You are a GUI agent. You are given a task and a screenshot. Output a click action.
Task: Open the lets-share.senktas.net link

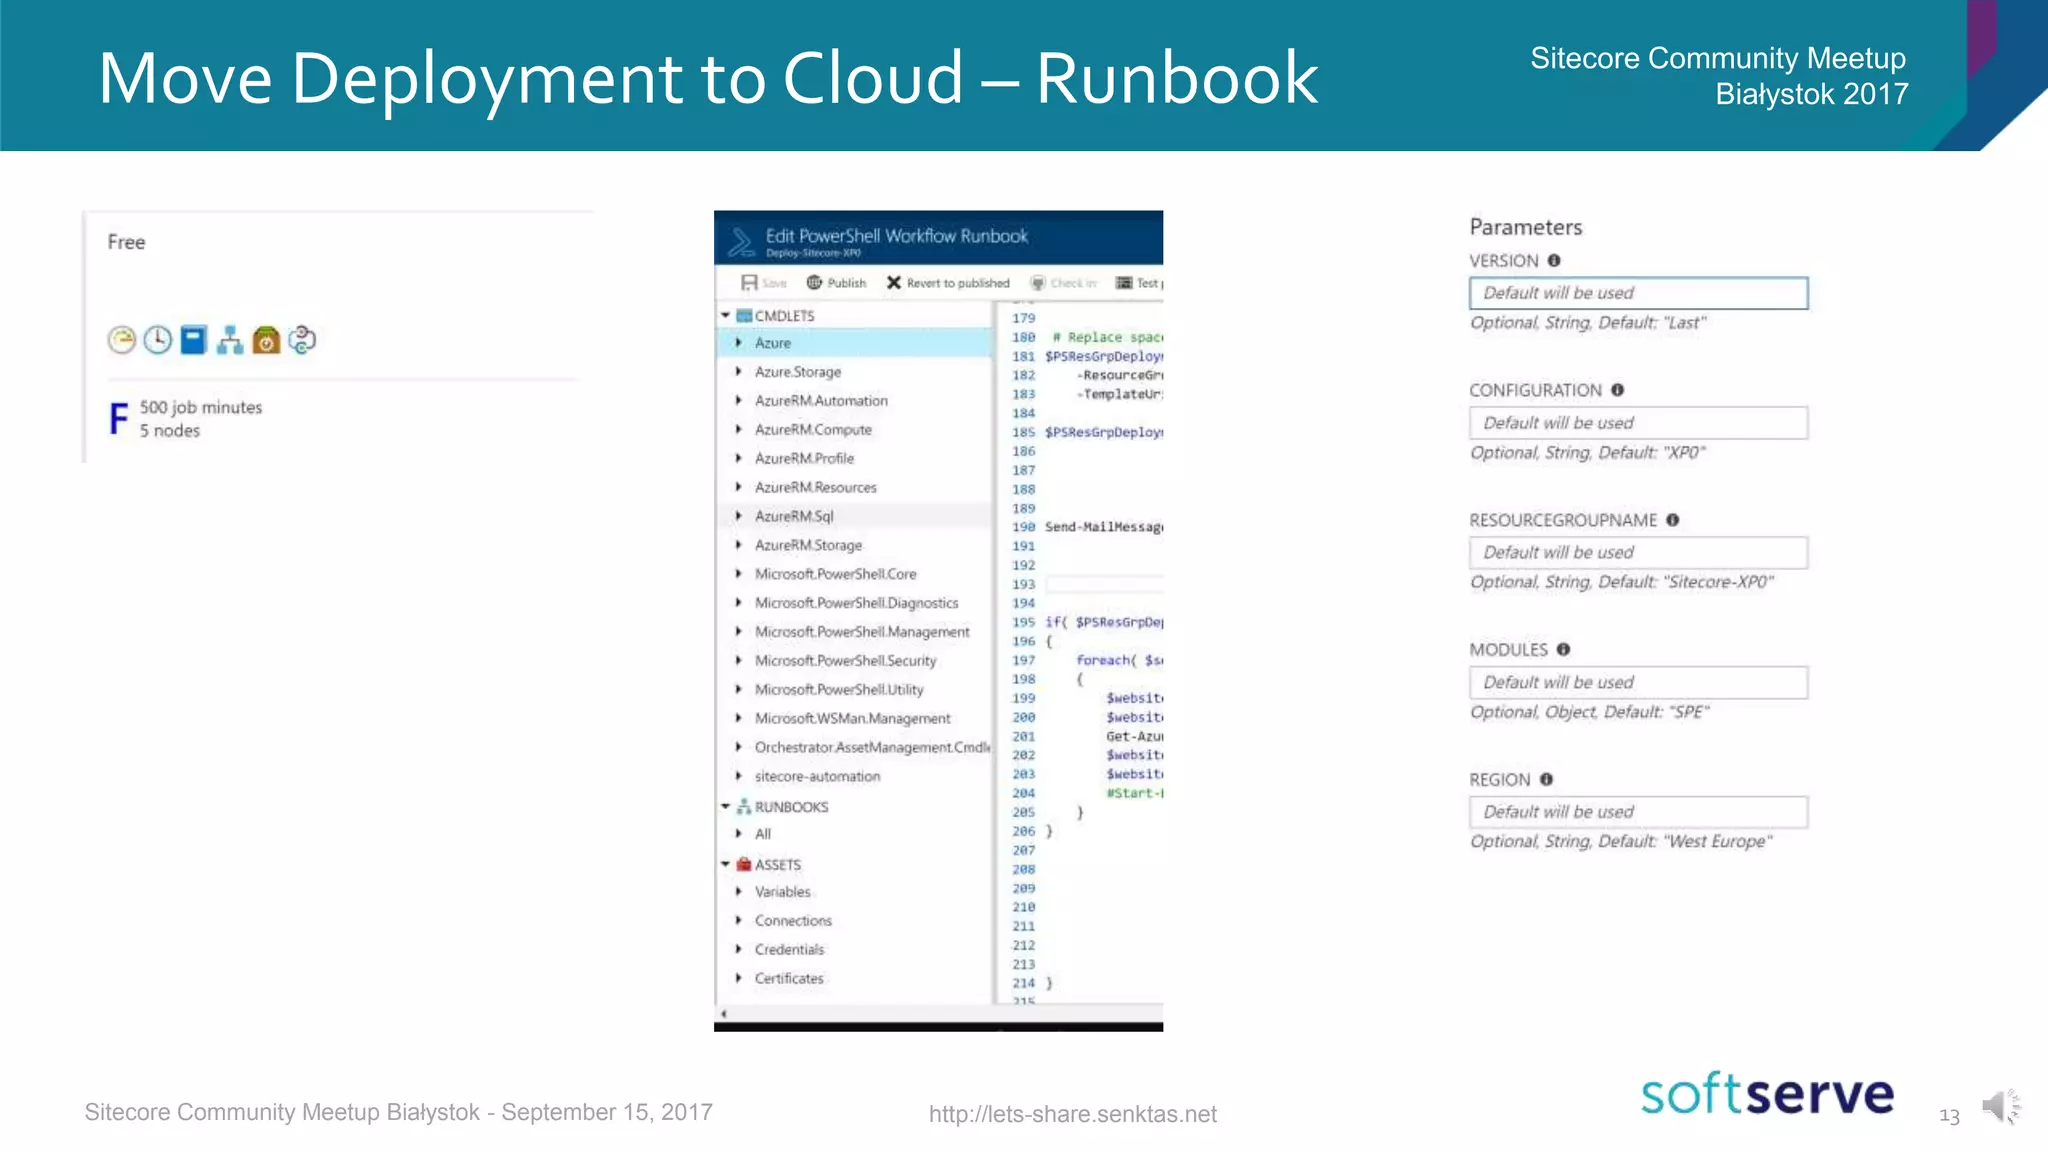(1072, 1114)
